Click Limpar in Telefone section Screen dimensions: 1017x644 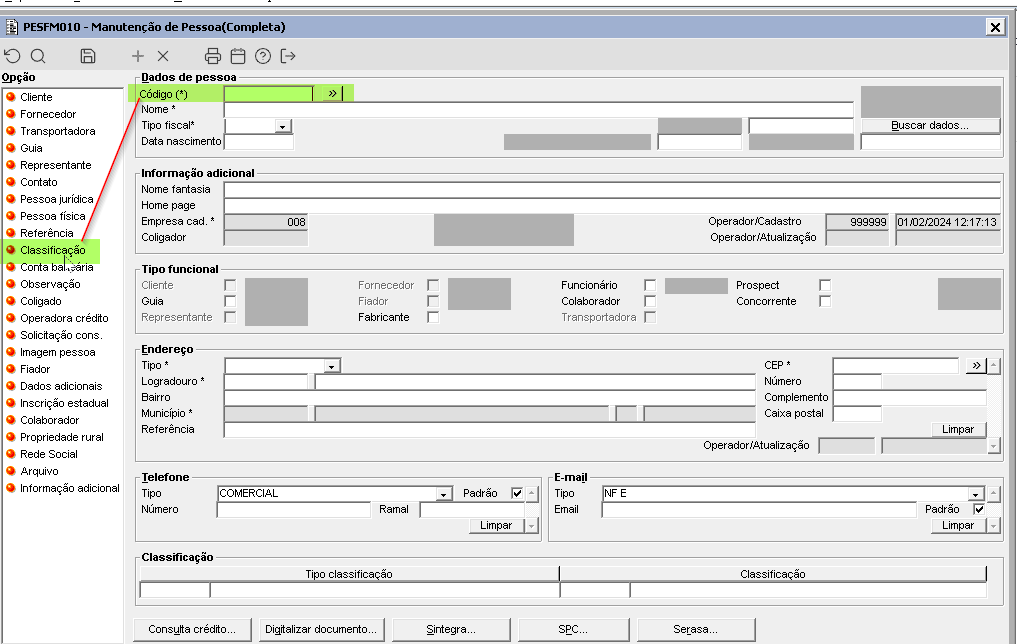[x=496, y=525]
